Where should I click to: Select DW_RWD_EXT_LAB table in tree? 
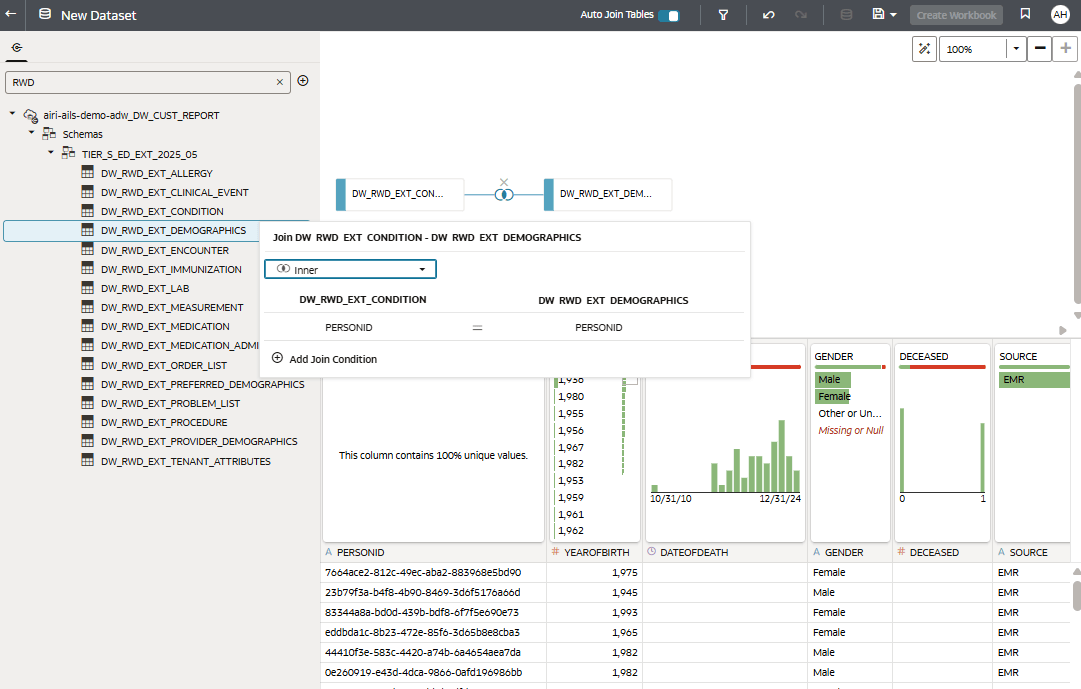145,288
